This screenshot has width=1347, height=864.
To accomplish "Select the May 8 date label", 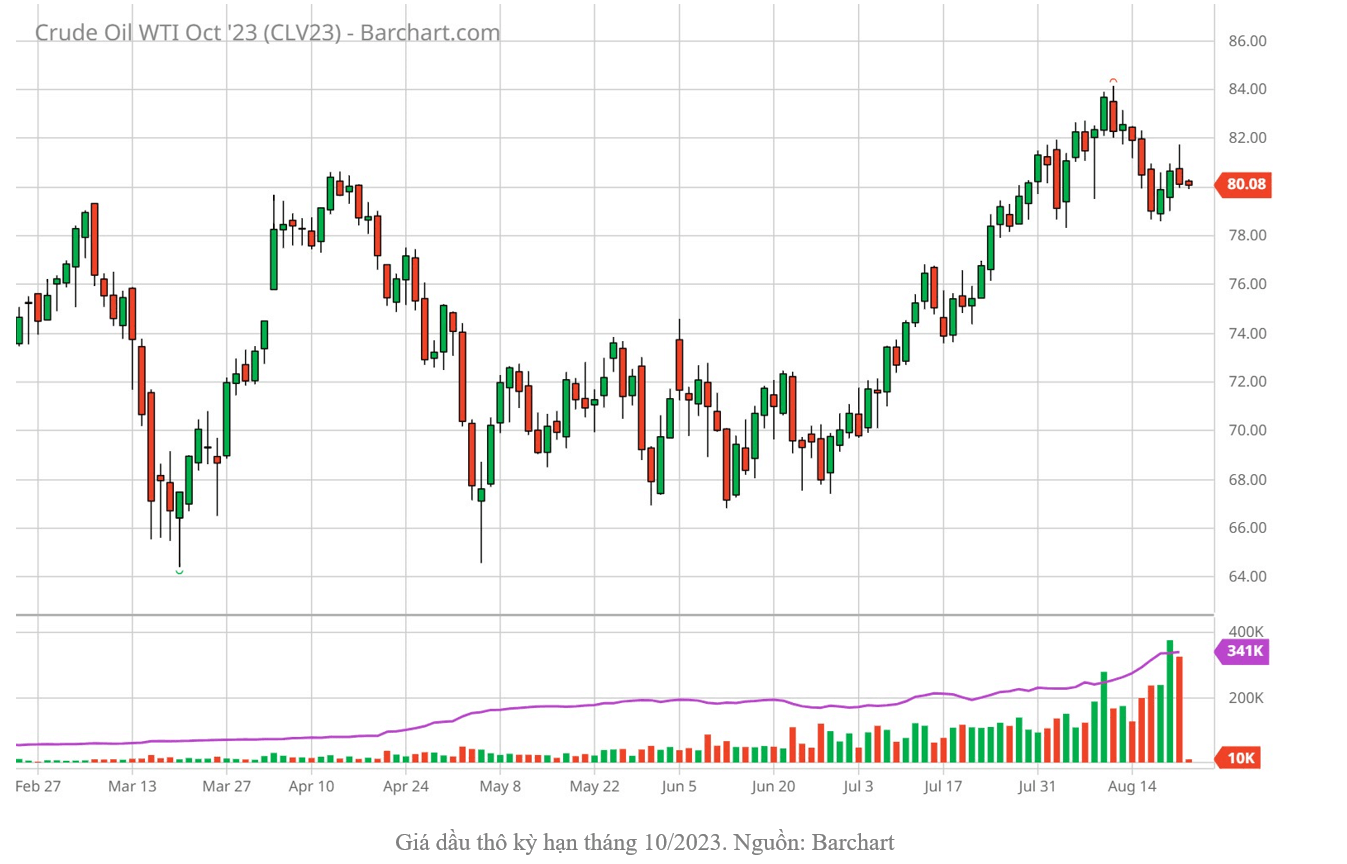I will 500,786.
